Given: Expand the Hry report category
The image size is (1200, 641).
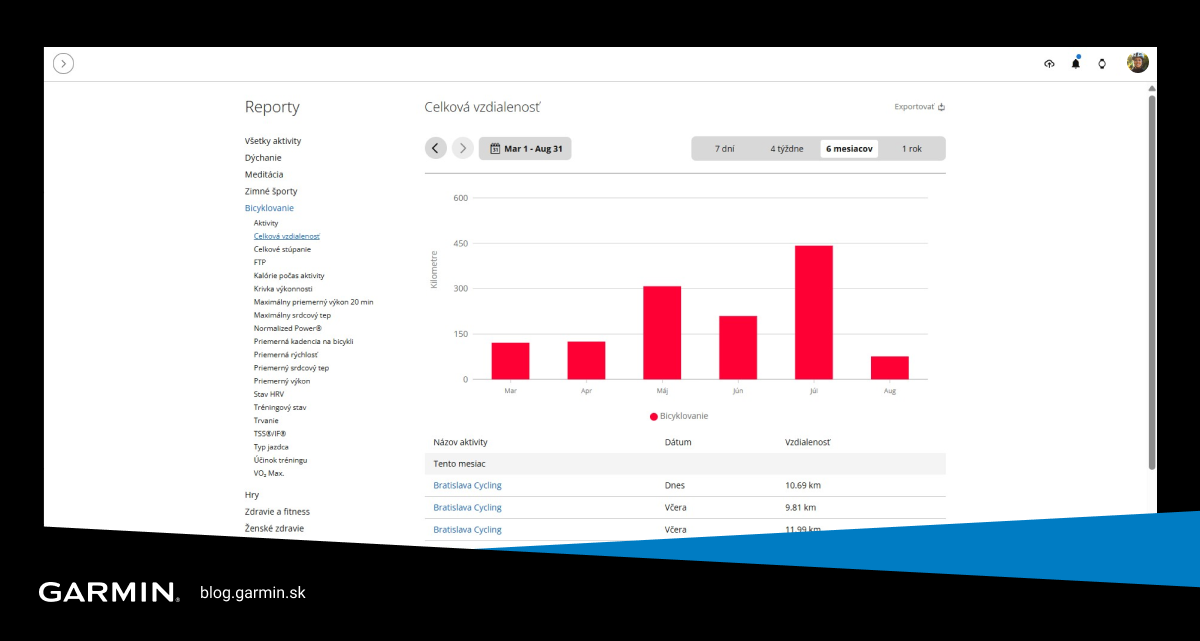Looking at the screenshot, I should click(x=252, y=495).
